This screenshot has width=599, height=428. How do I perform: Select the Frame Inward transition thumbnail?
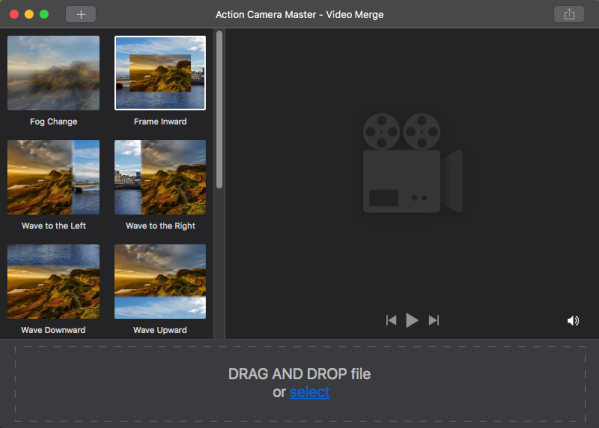pyautogui.click(x=160, y=73)
